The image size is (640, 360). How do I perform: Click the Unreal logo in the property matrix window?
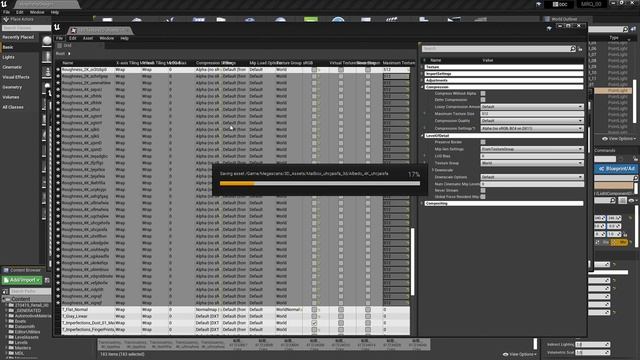pyautogui.click(x=57, y=27)
